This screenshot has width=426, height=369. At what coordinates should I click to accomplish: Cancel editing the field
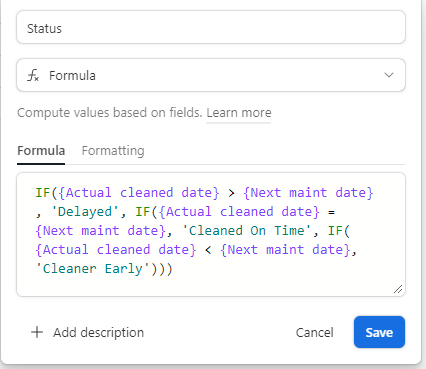point(314,332)
